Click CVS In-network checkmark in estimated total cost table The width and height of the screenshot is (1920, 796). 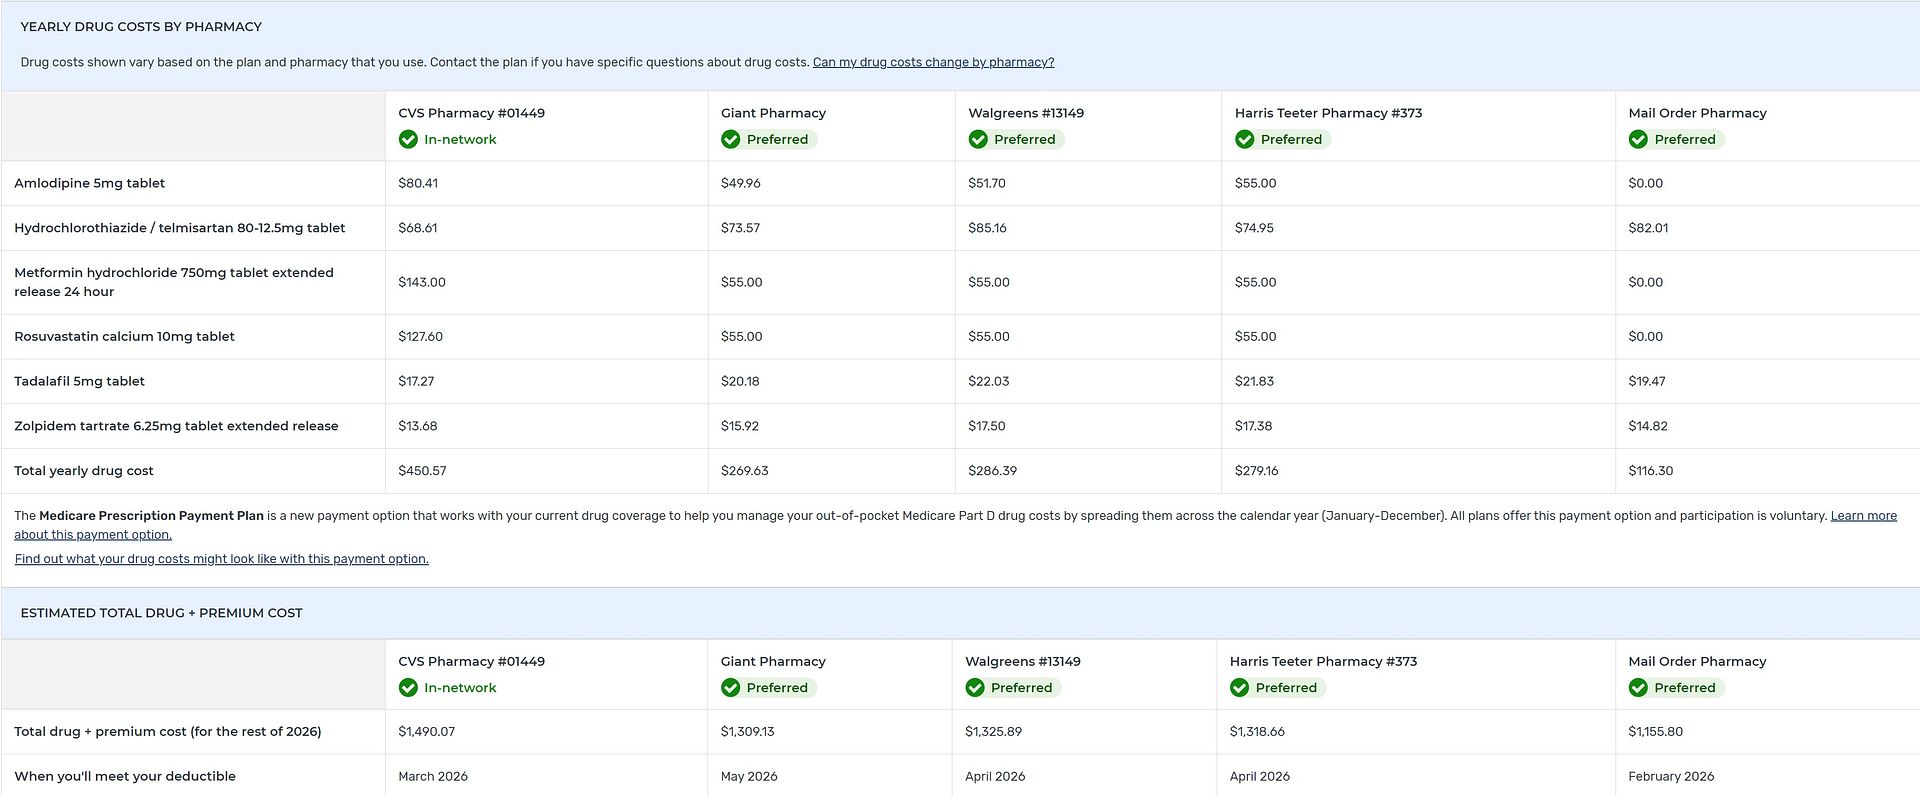[x=408, y=688]
